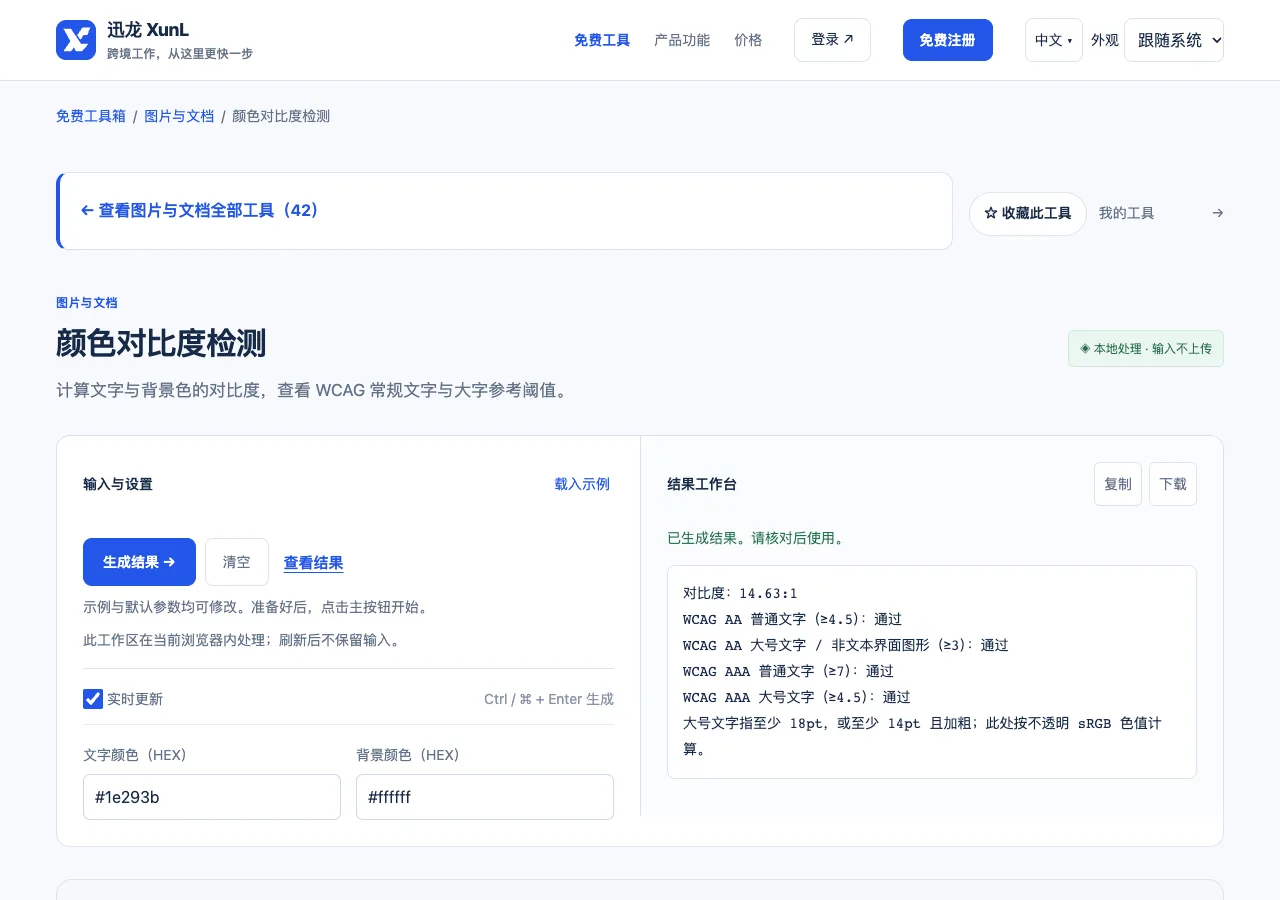Click the arrow next to 我的工具
The height and width of the screenshot is (900, 1280).
click(1217, 213)
